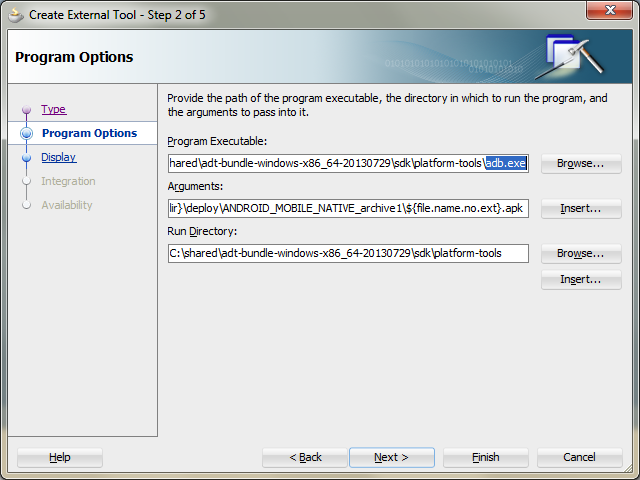Click the Type step bullet icon
Image resolution: width=640 pixels, height=480 pixels.
(x=27, y=109)
